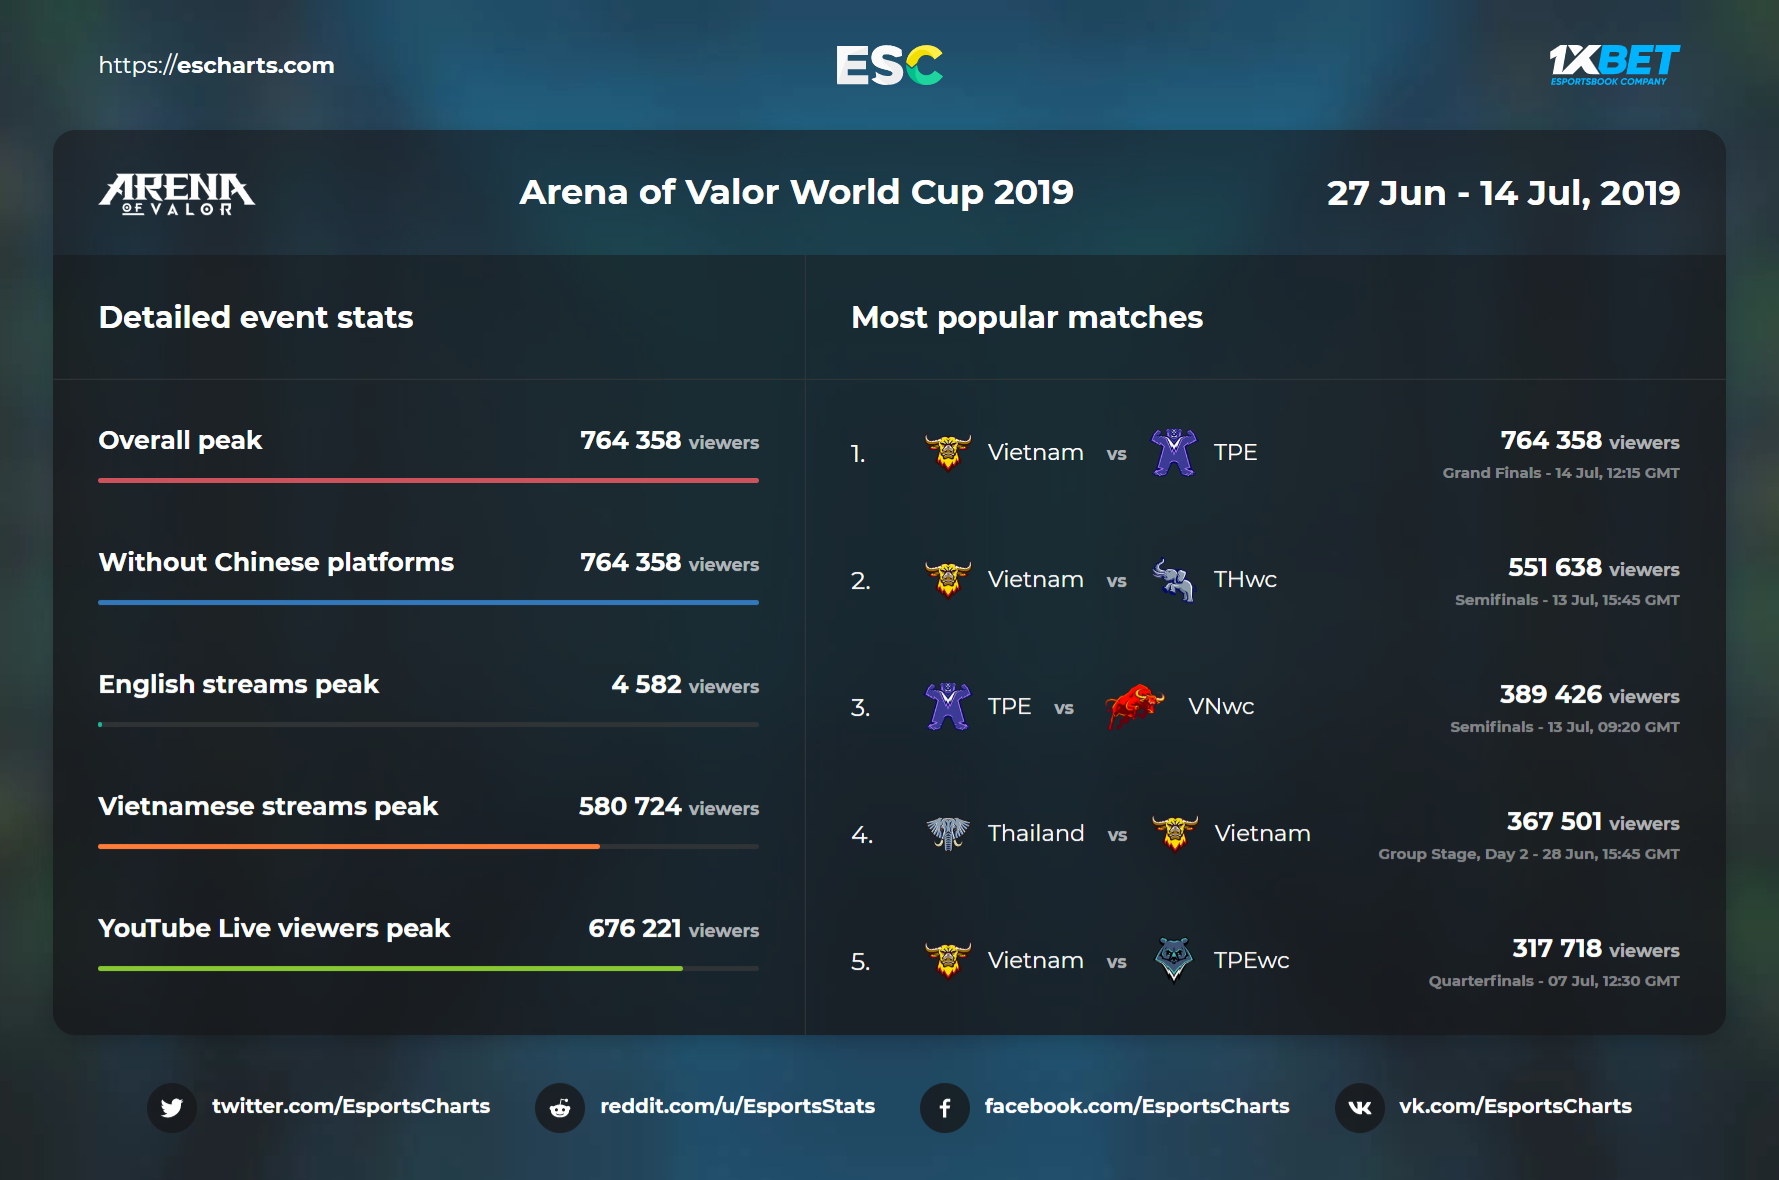Click the Arena of Valor logo

tap(177, 193)
